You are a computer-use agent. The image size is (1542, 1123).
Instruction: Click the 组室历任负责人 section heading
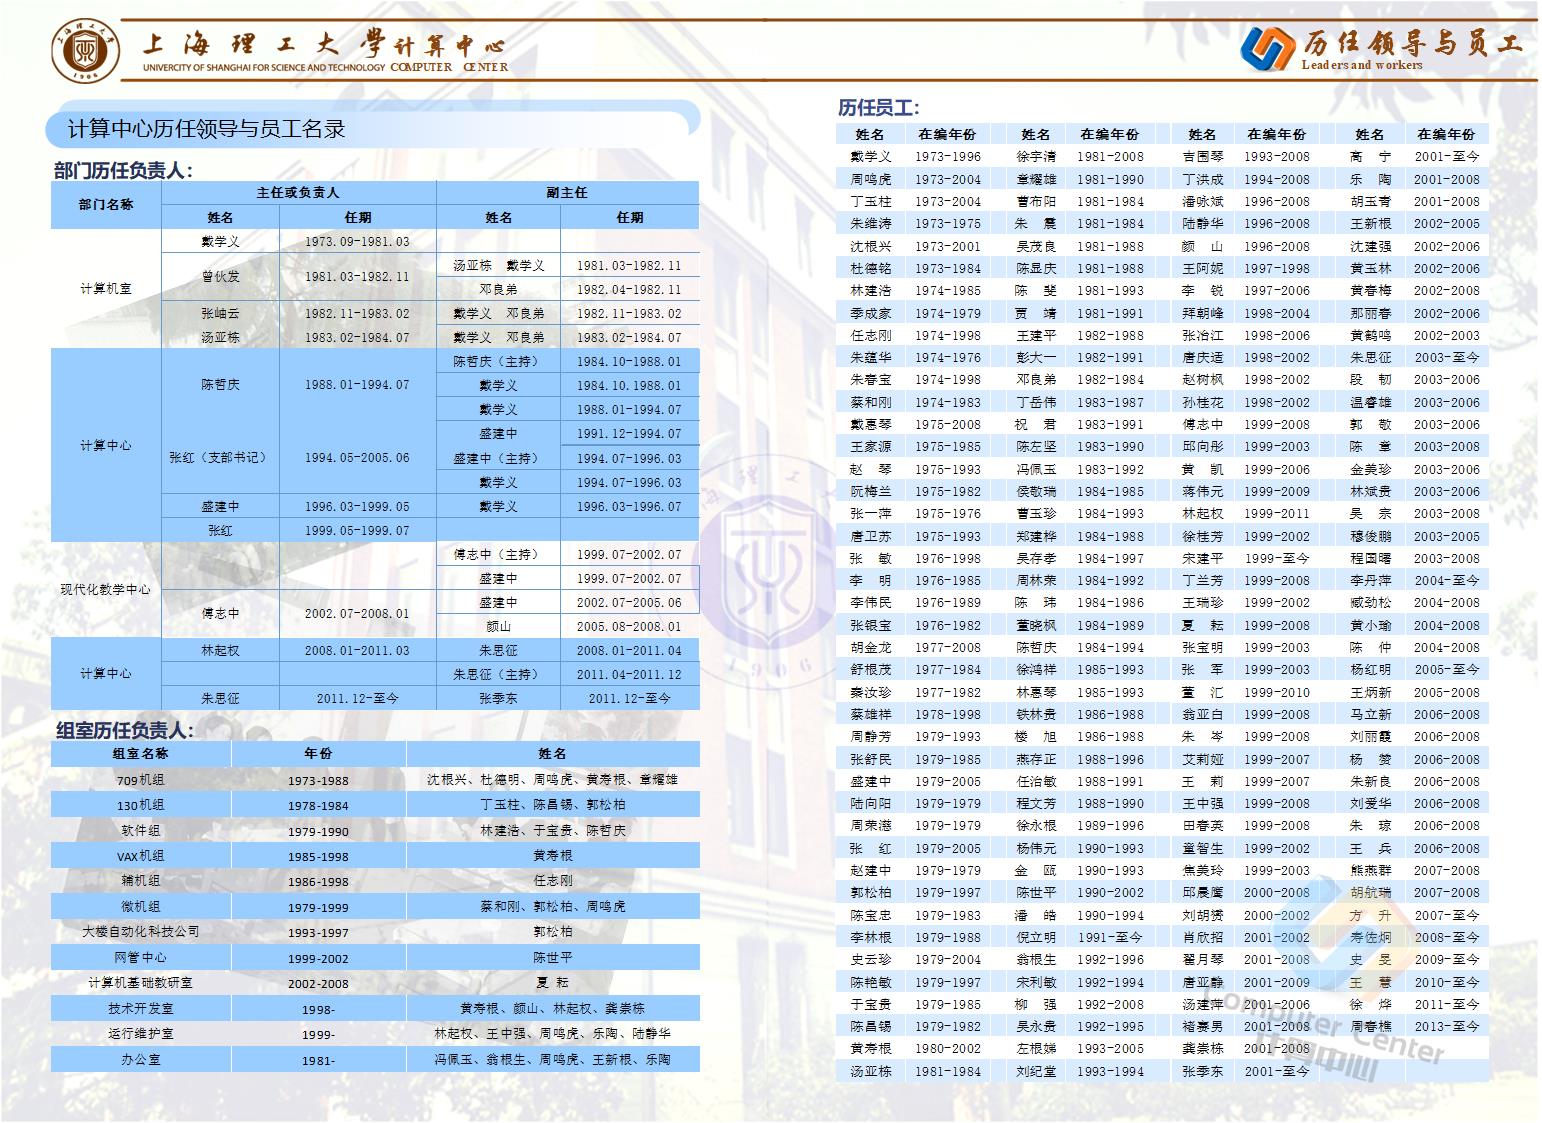click(124, 731)
